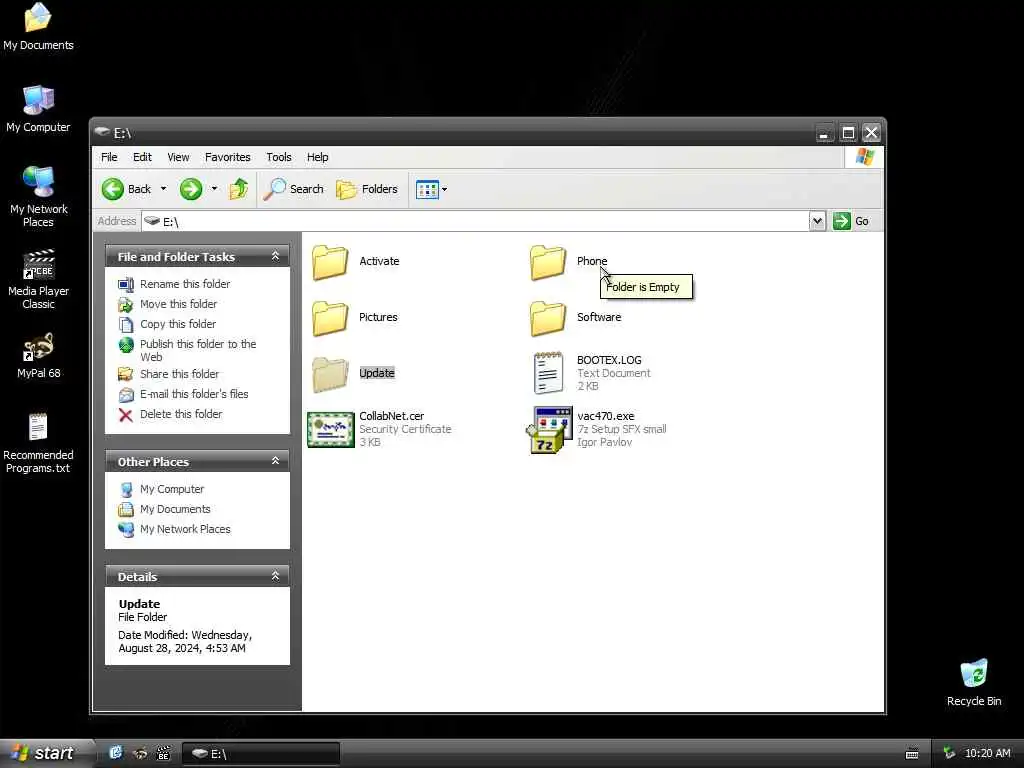Viewport: 1024px width, 768px height.
Task: Open the Favorites menu
Action: tap(227, 157)
